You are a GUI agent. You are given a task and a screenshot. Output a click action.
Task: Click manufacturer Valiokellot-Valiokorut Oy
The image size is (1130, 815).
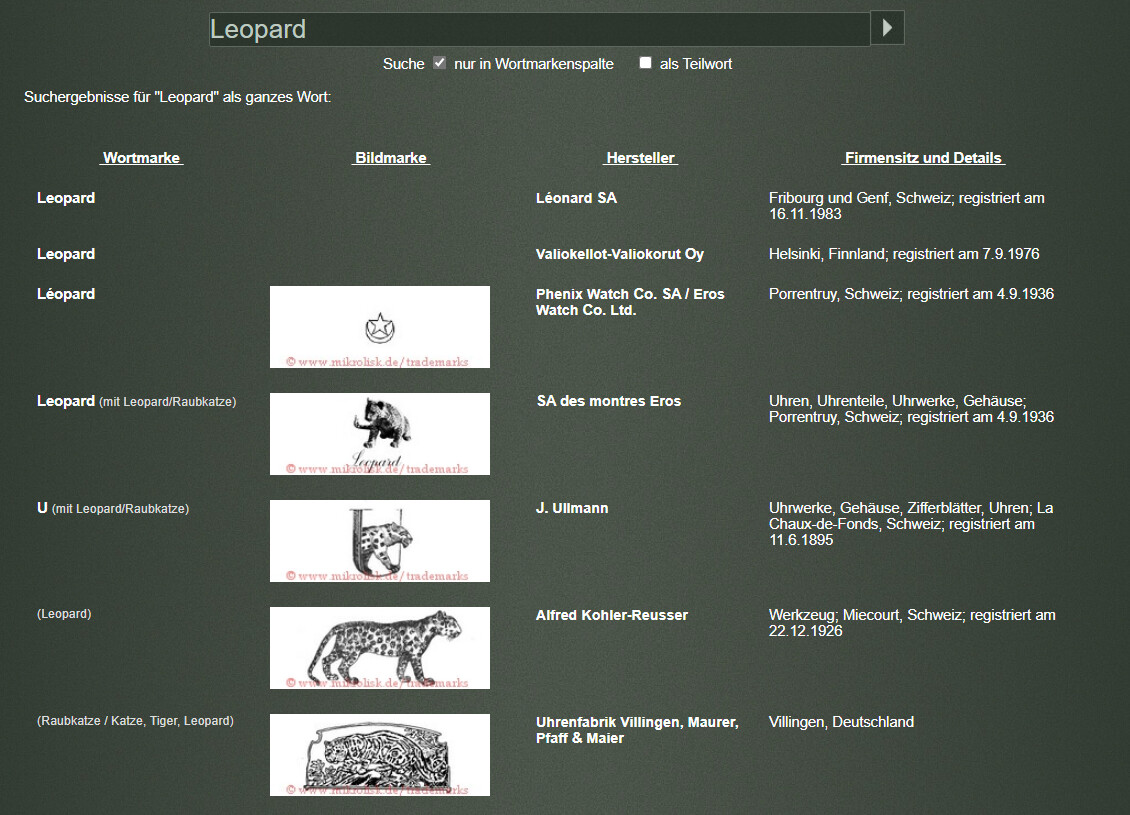point(619,254)
